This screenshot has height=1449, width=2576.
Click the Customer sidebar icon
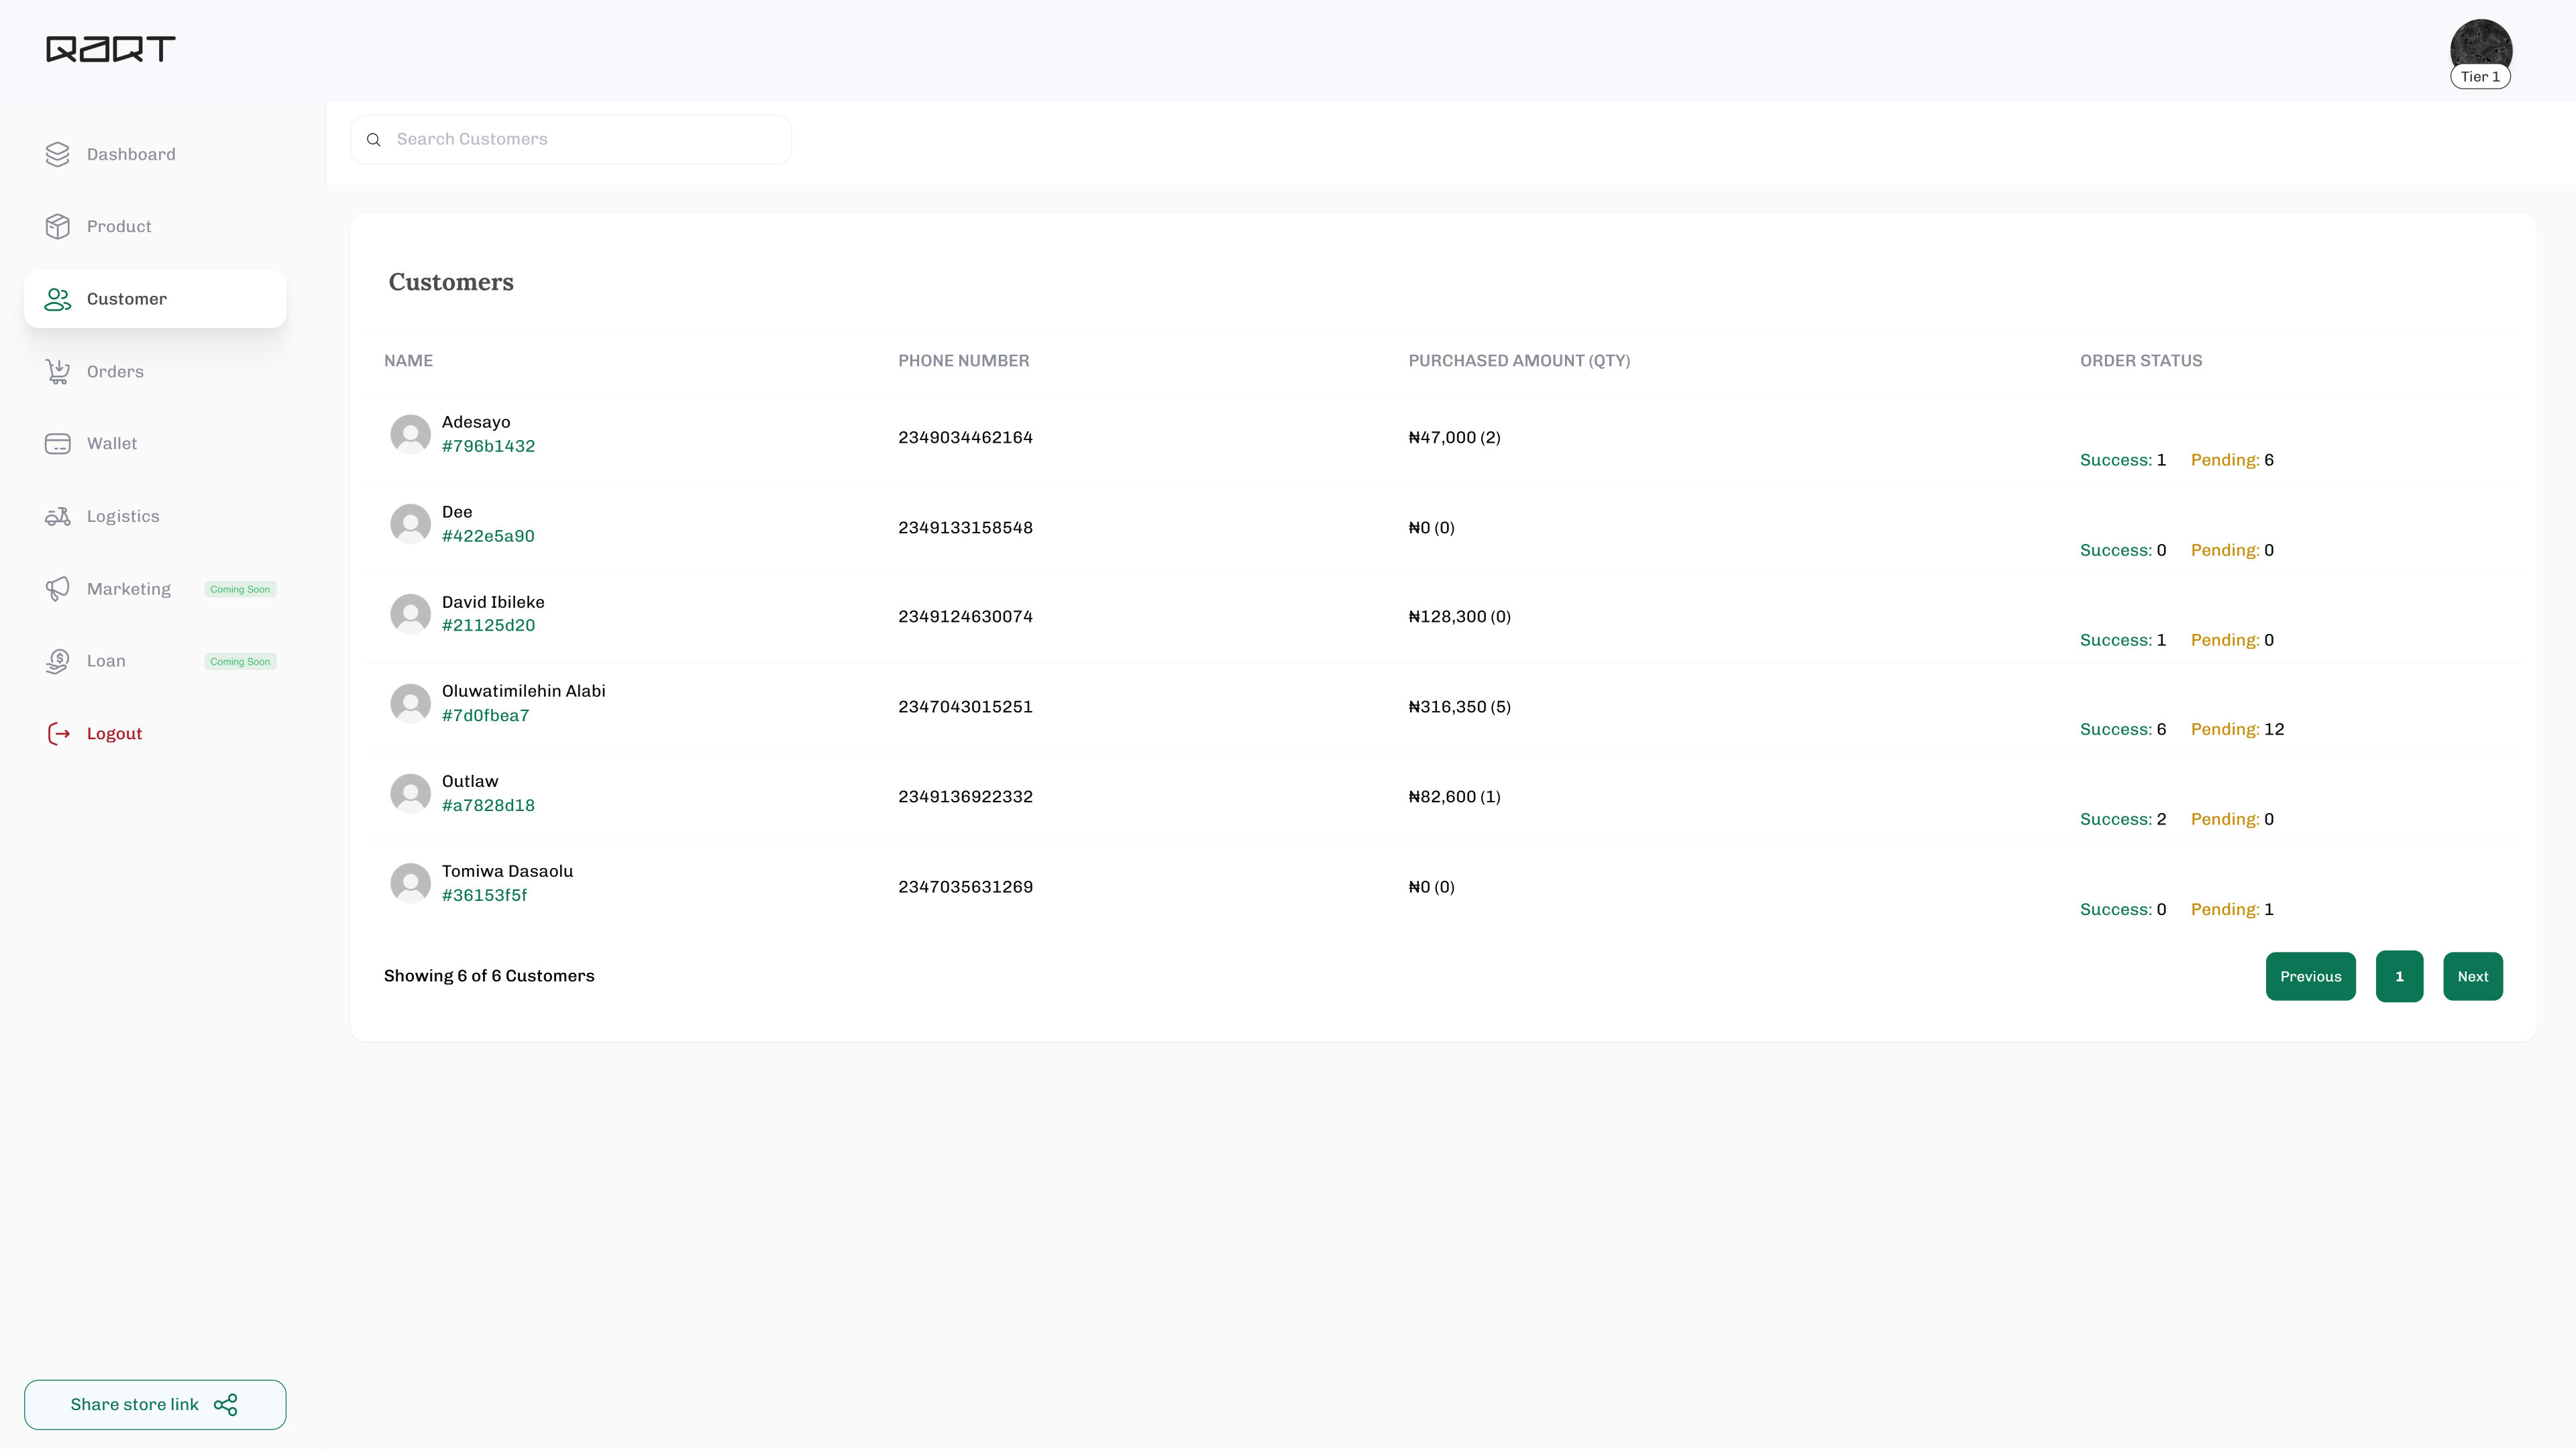(x=57, y=299)
